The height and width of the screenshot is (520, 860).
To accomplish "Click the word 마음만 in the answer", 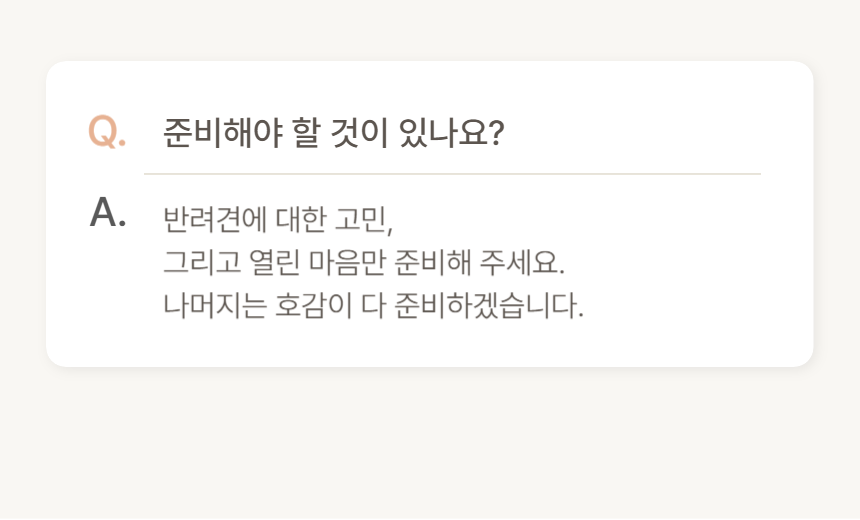I will pyautogui.click(x=347, y=262).
